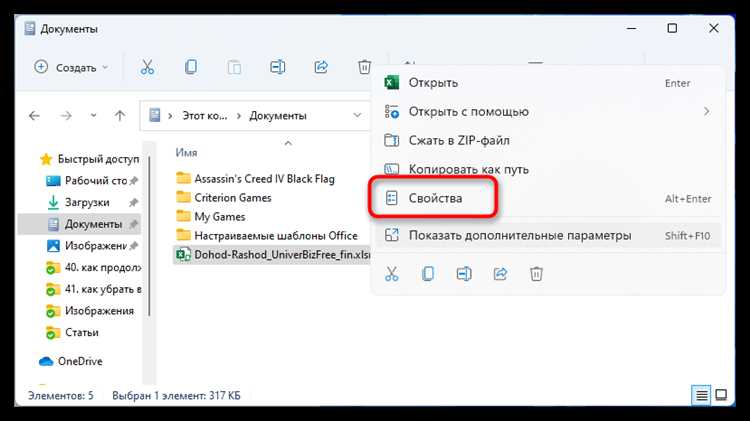Viewport: 750px width, 421px height.
Task: Select Документы in sidebar
Action: click(80, 224)
